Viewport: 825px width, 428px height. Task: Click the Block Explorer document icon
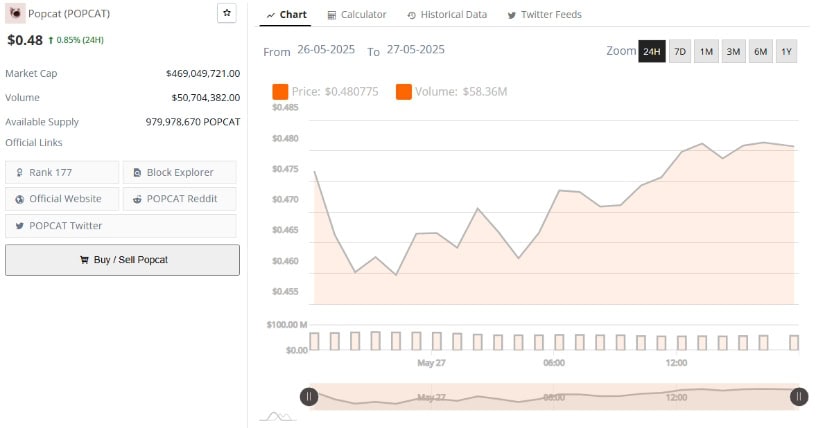137,173
